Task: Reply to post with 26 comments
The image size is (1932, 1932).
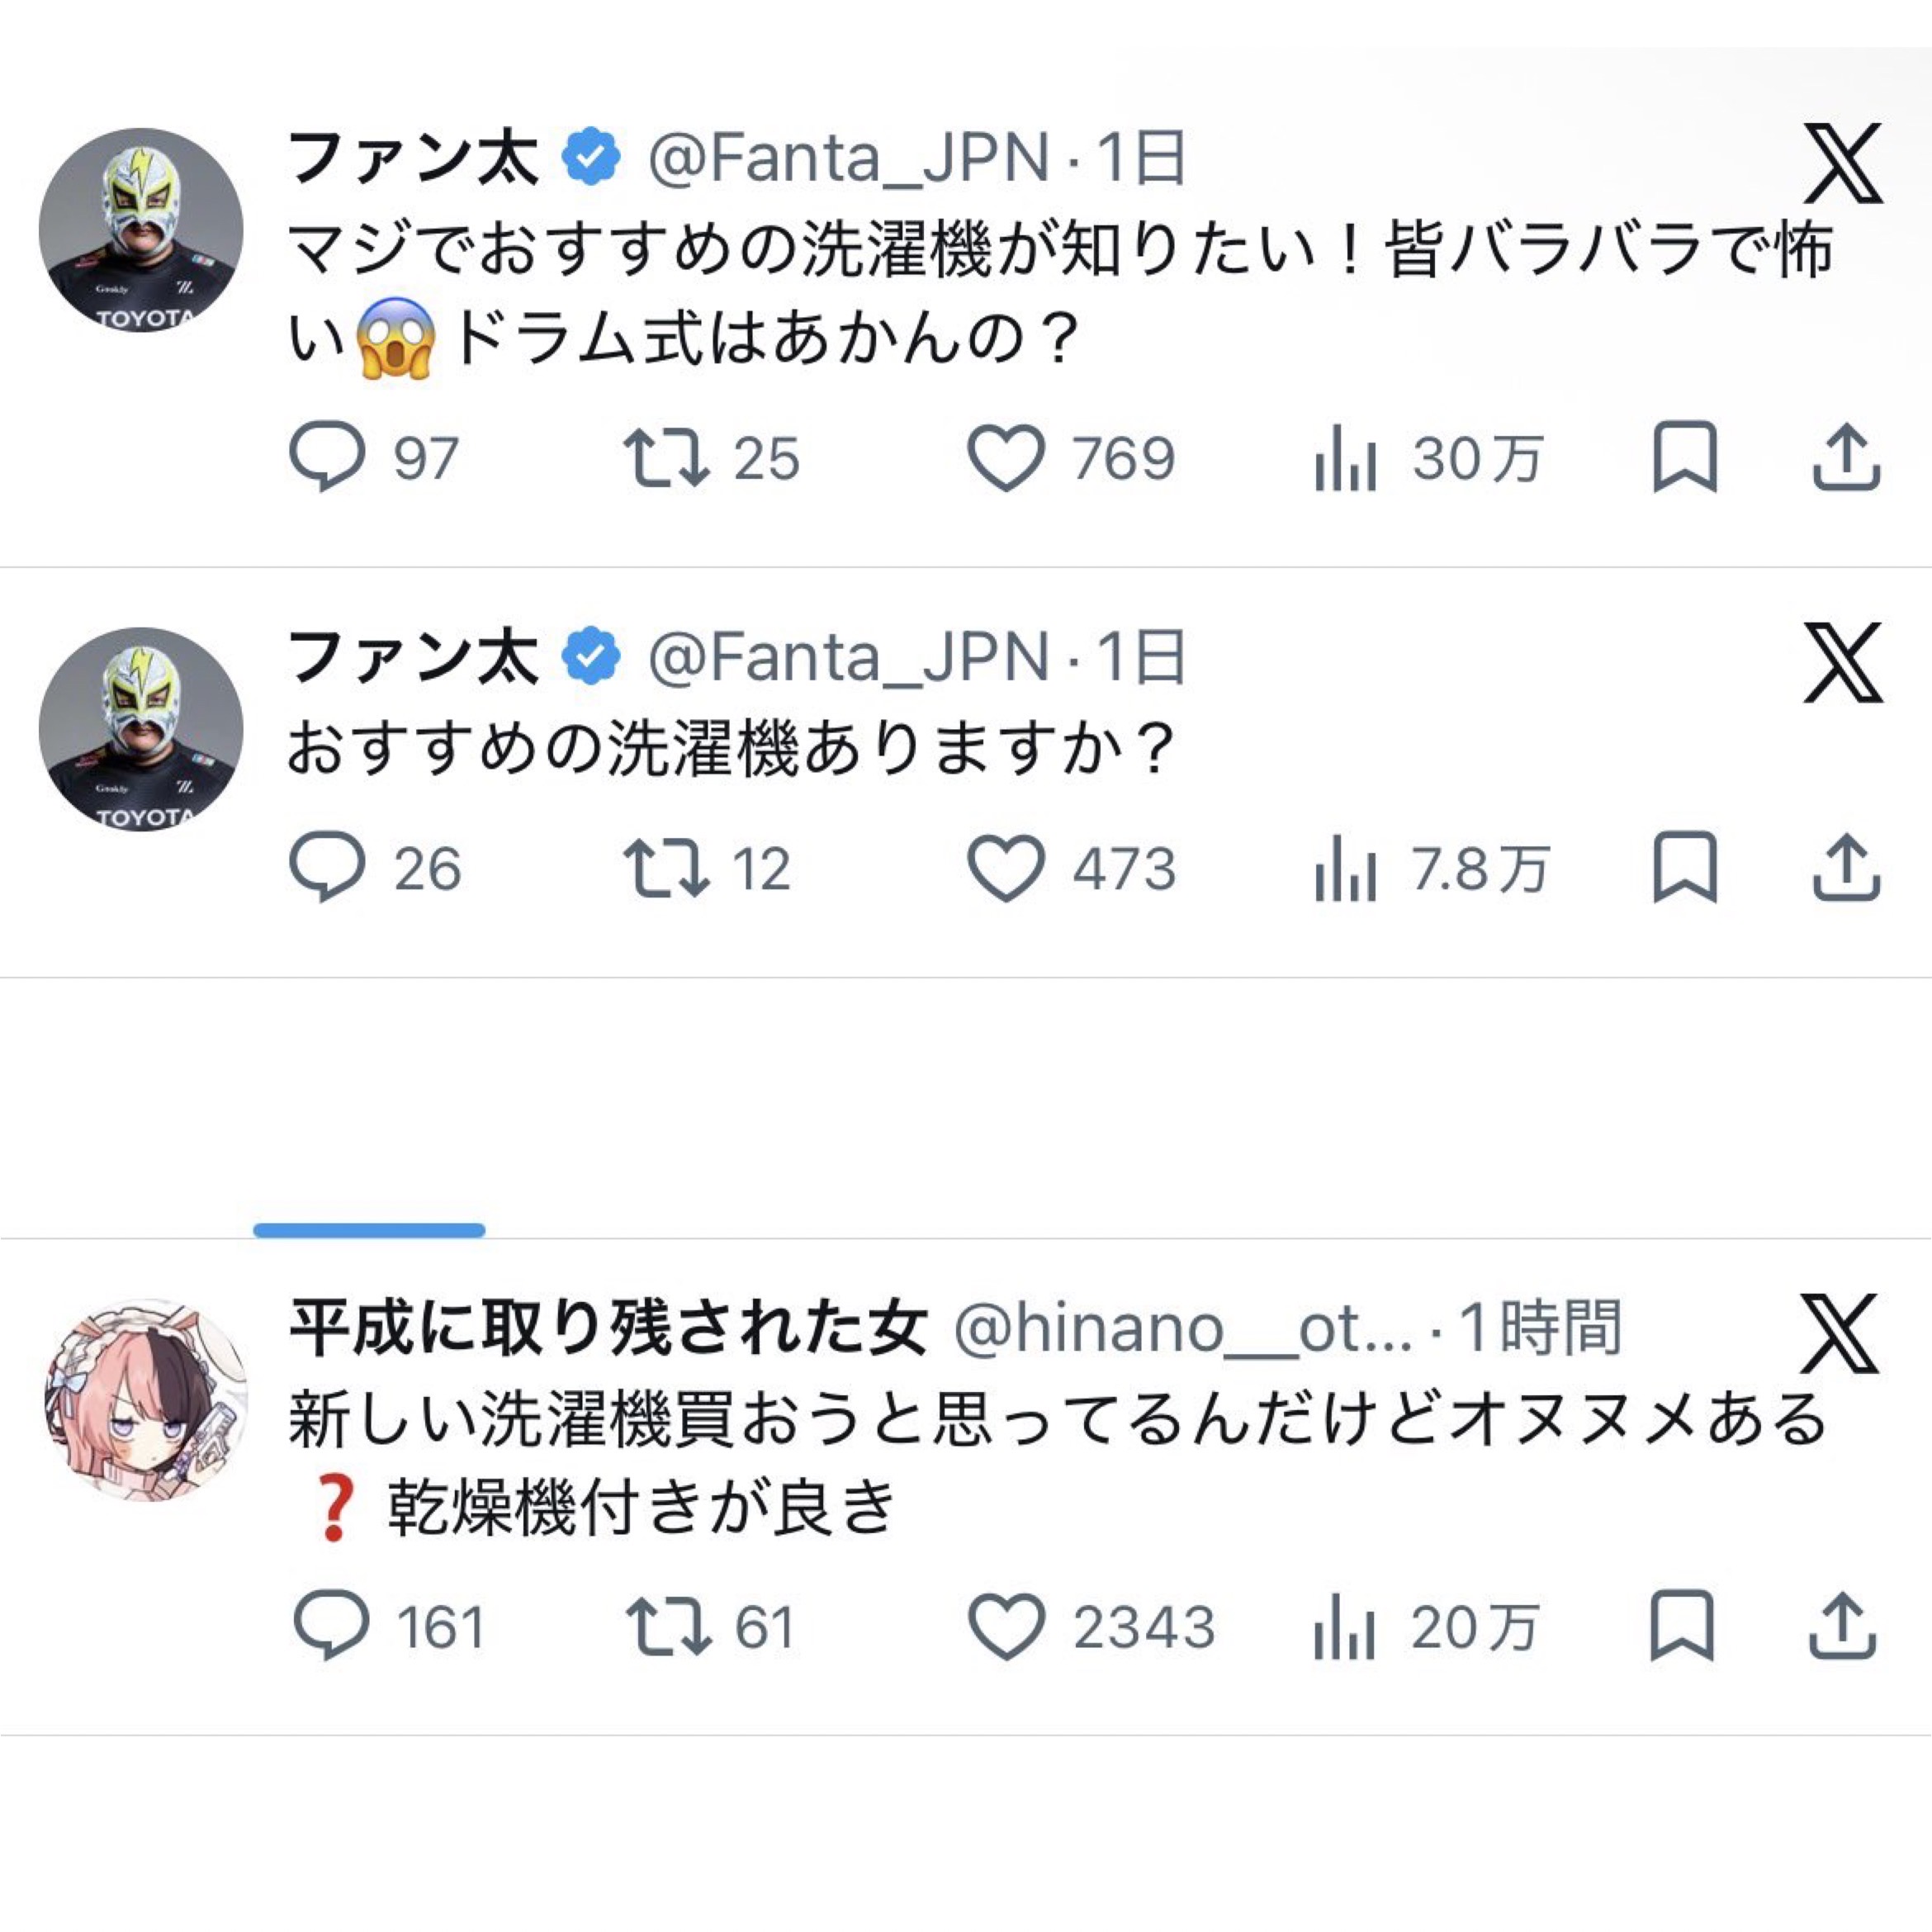Action: tap(327, 867)
